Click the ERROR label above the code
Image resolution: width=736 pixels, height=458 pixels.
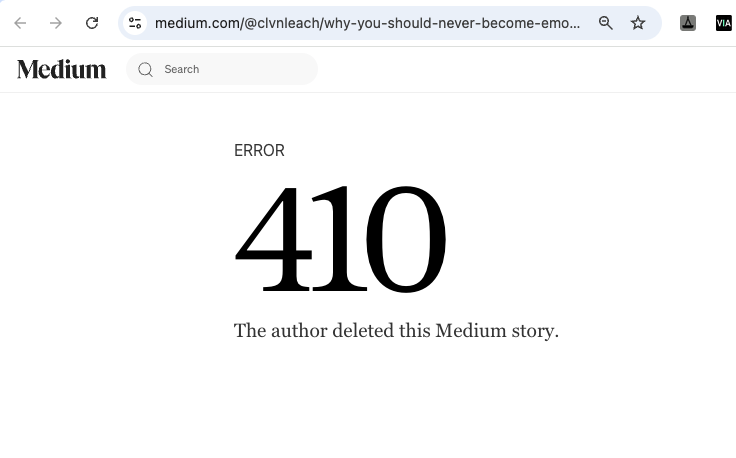(x=259, y=151)
